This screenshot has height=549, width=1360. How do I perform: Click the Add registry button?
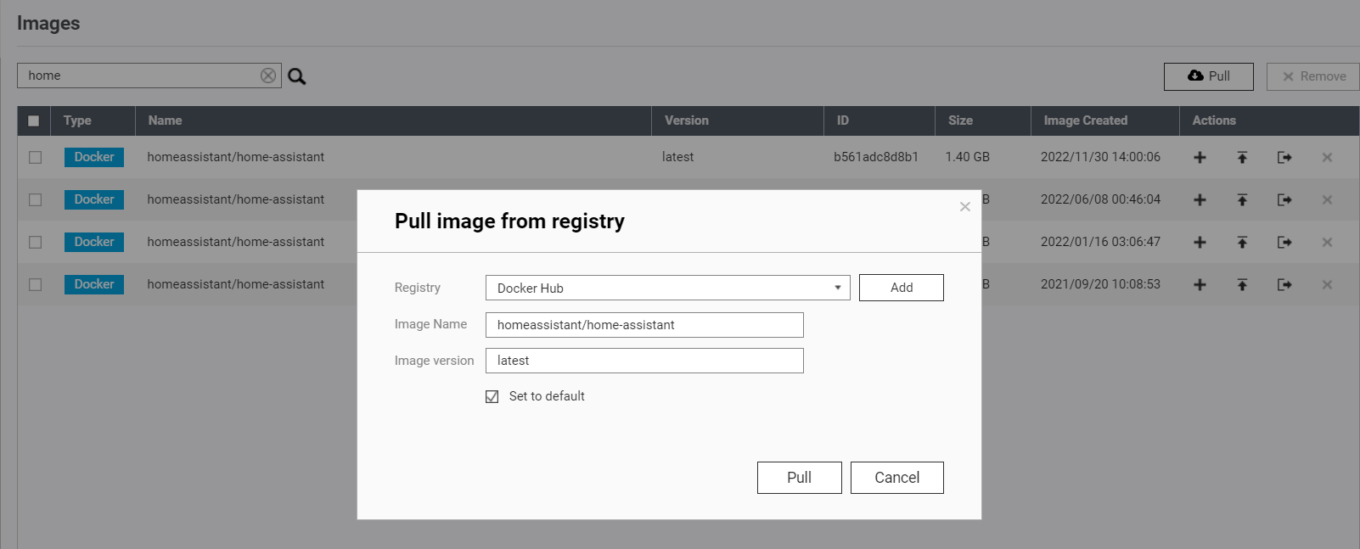901,288
